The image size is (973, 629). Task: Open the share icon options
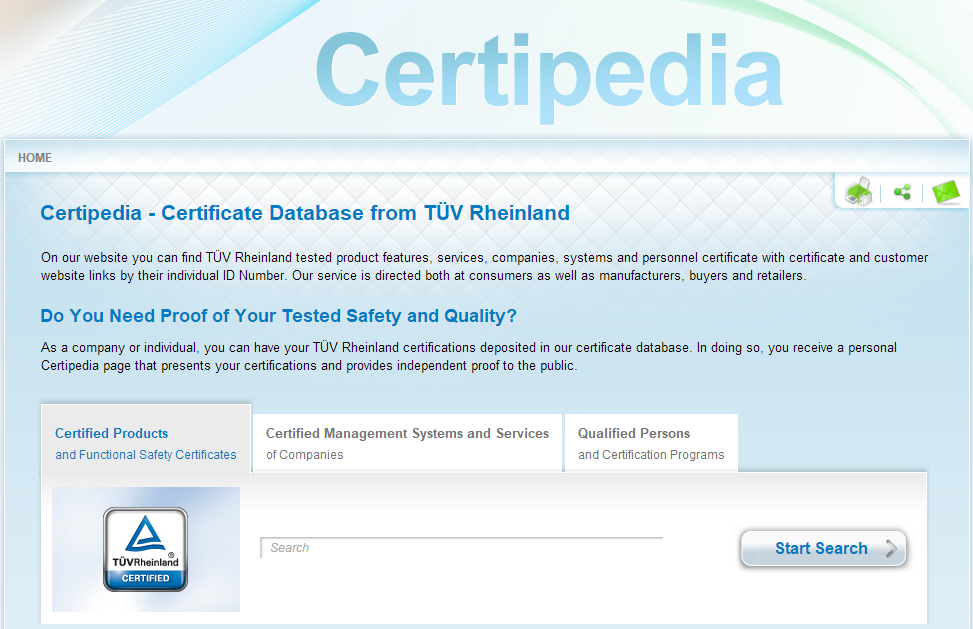click(902, 192)
